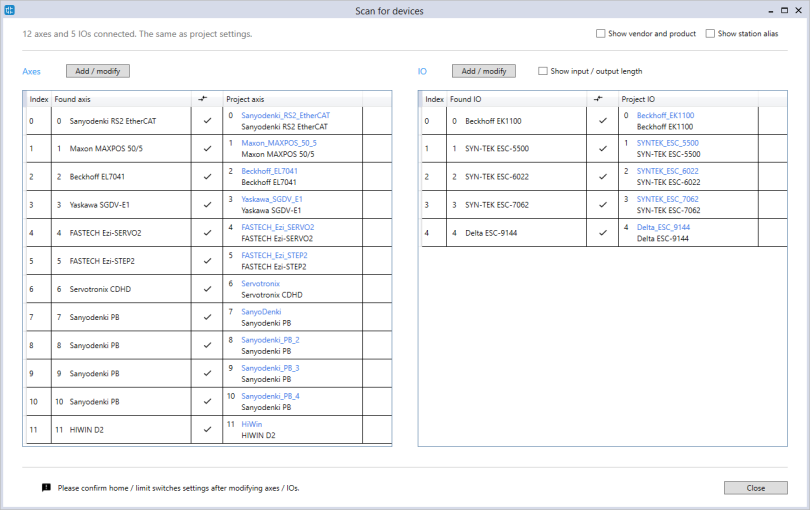Open the SYNTEK_ESC_5500 project IO link
The image size is (810, 510).
coord(667,143)
